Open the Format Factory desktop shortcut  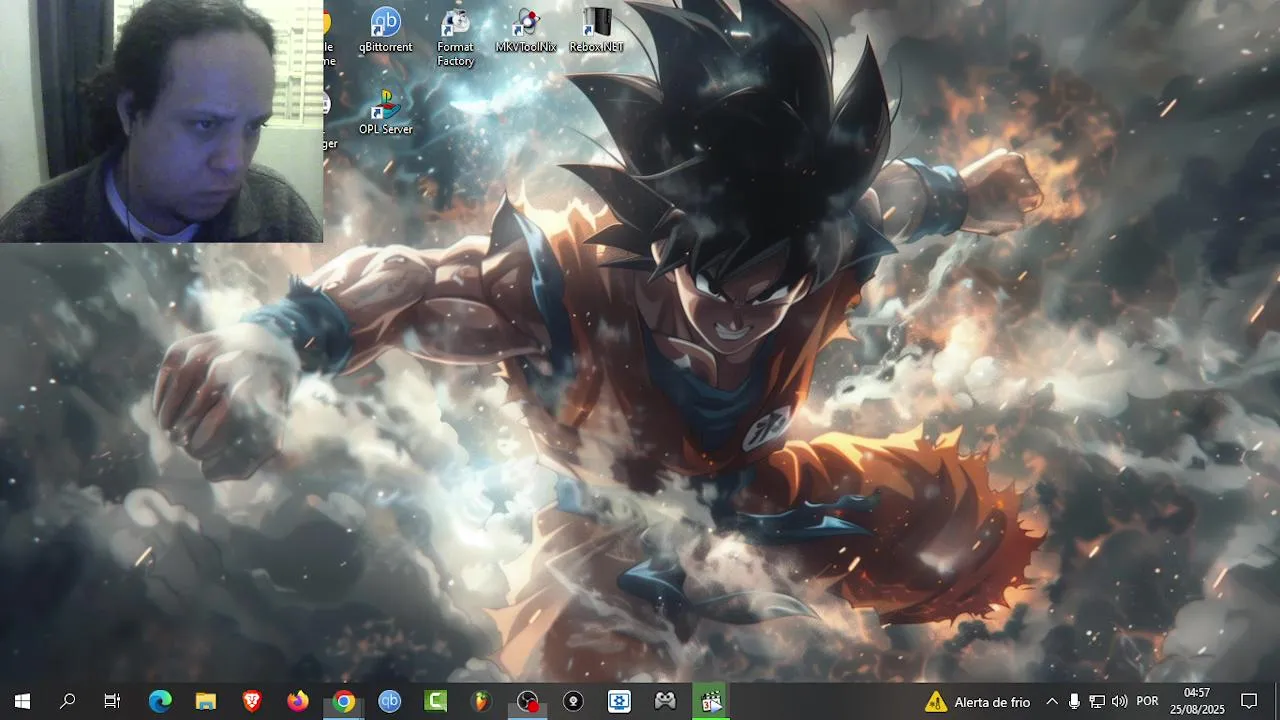pyautogui.click(x=455, y=38)
